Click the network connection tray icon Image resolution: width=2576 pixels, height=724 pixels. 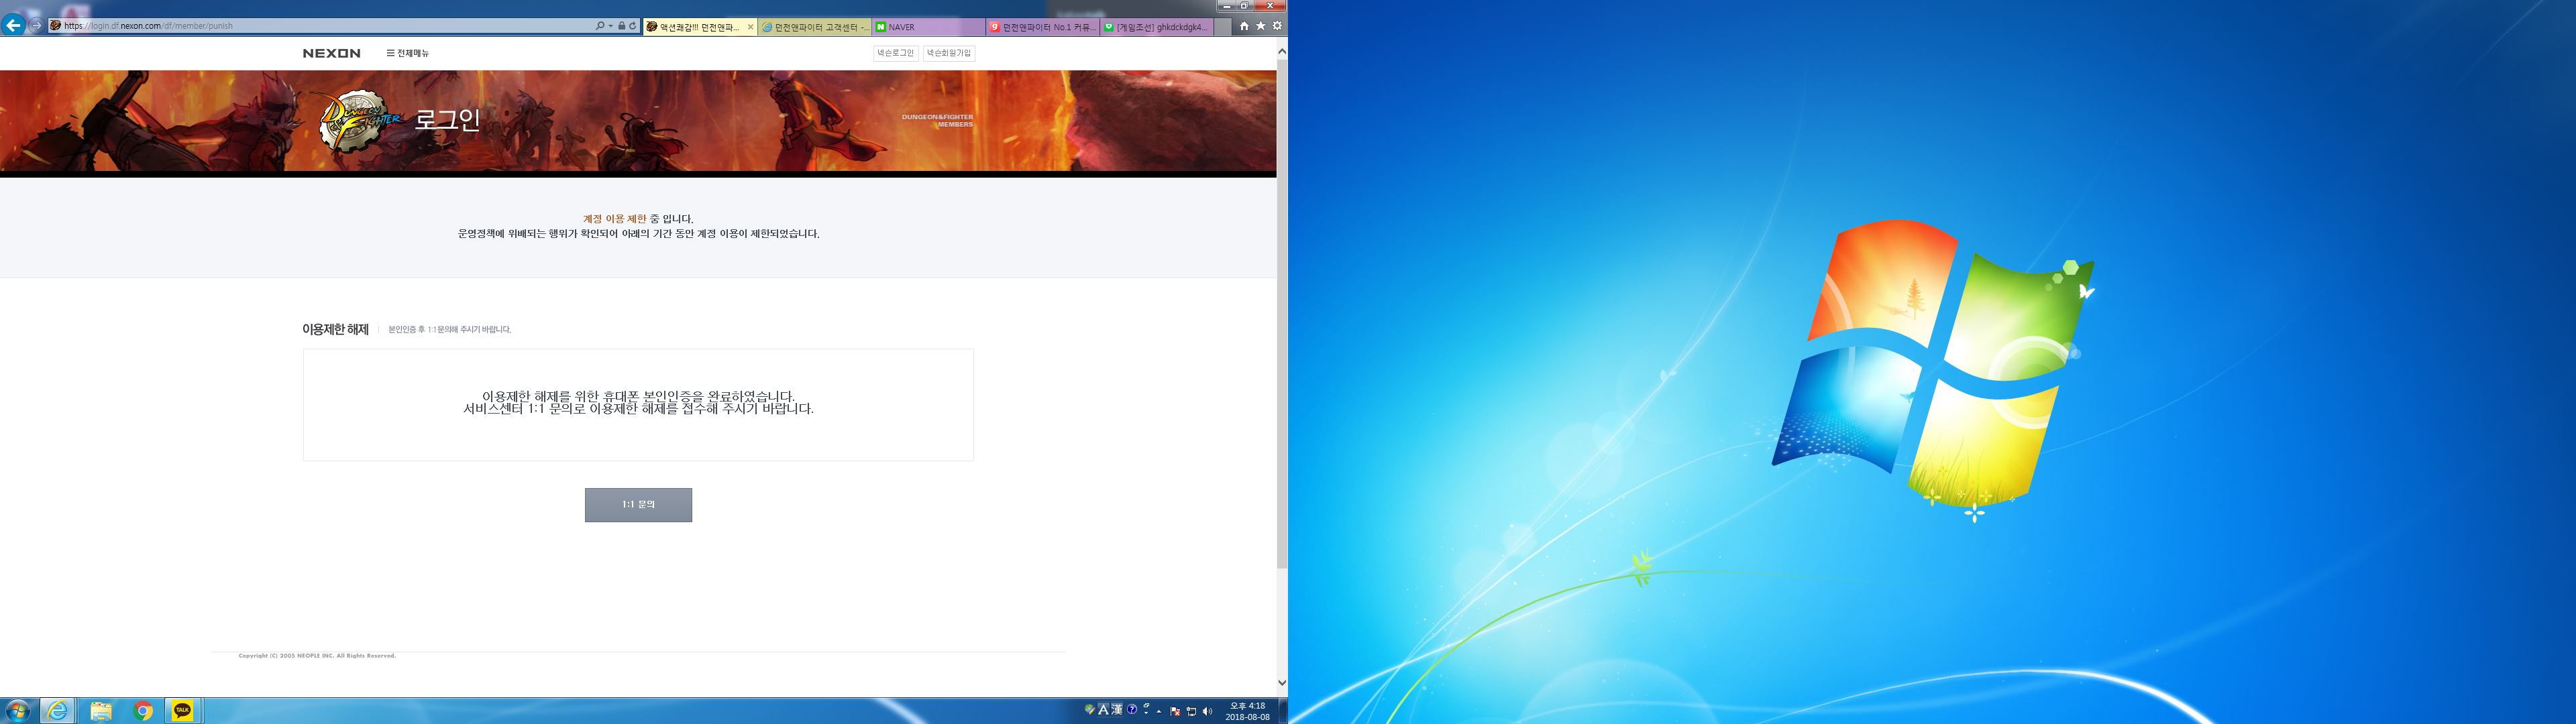pyautogui.click(x=1191, y=711)
